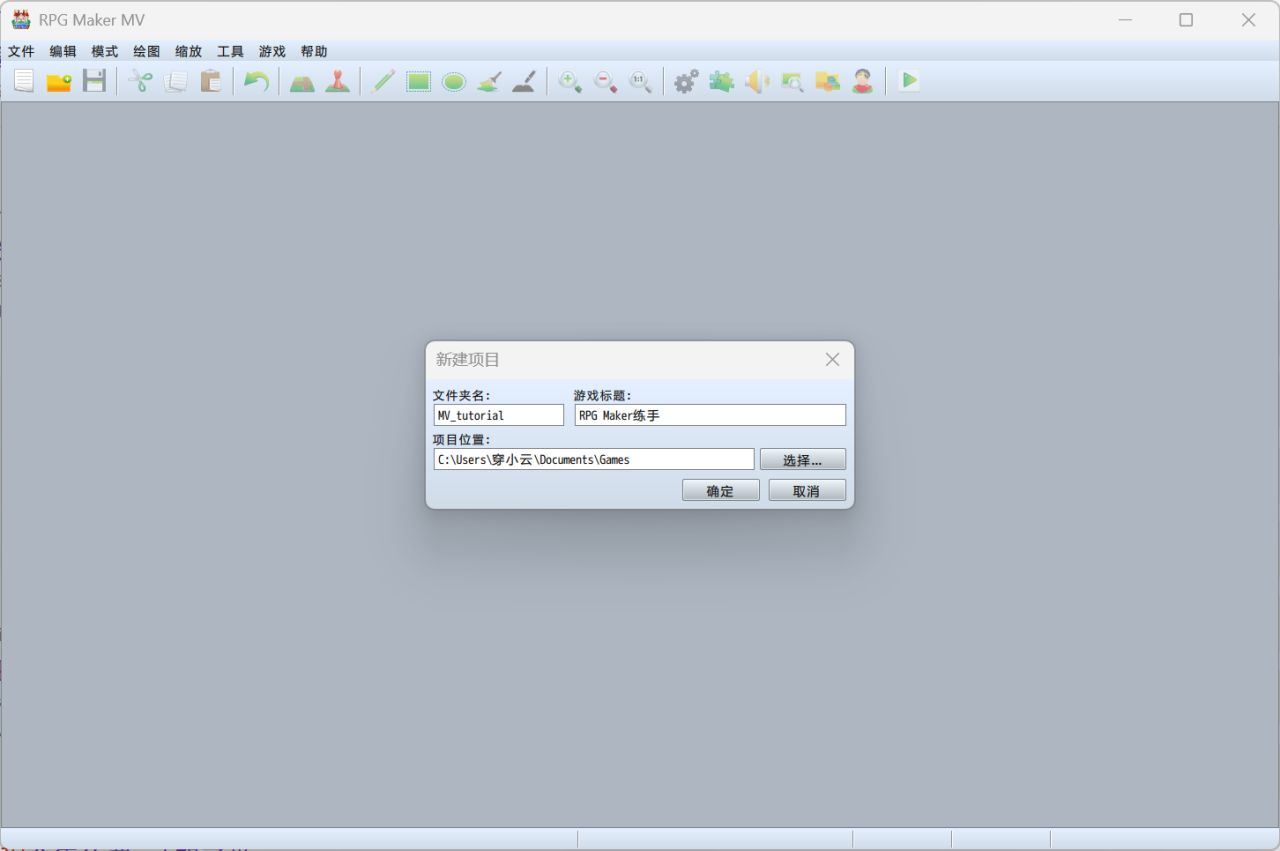Image resolution: width=1280 pixels, height=851 pixels.
Task: Start Playtest with the green play icon
Action: [x=909, y=81]
